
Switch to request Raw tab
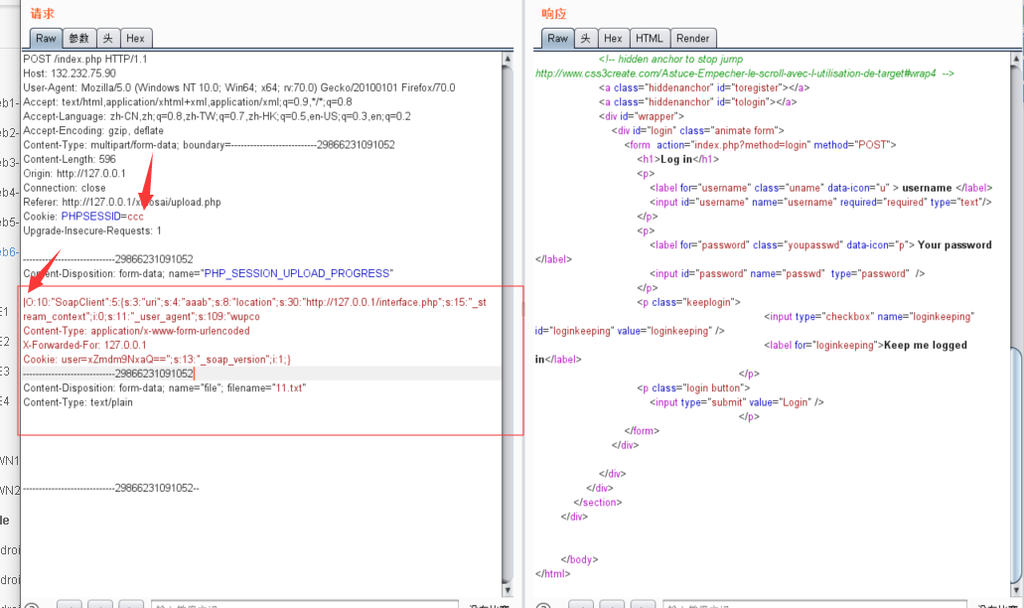click(x=46, y=38)
